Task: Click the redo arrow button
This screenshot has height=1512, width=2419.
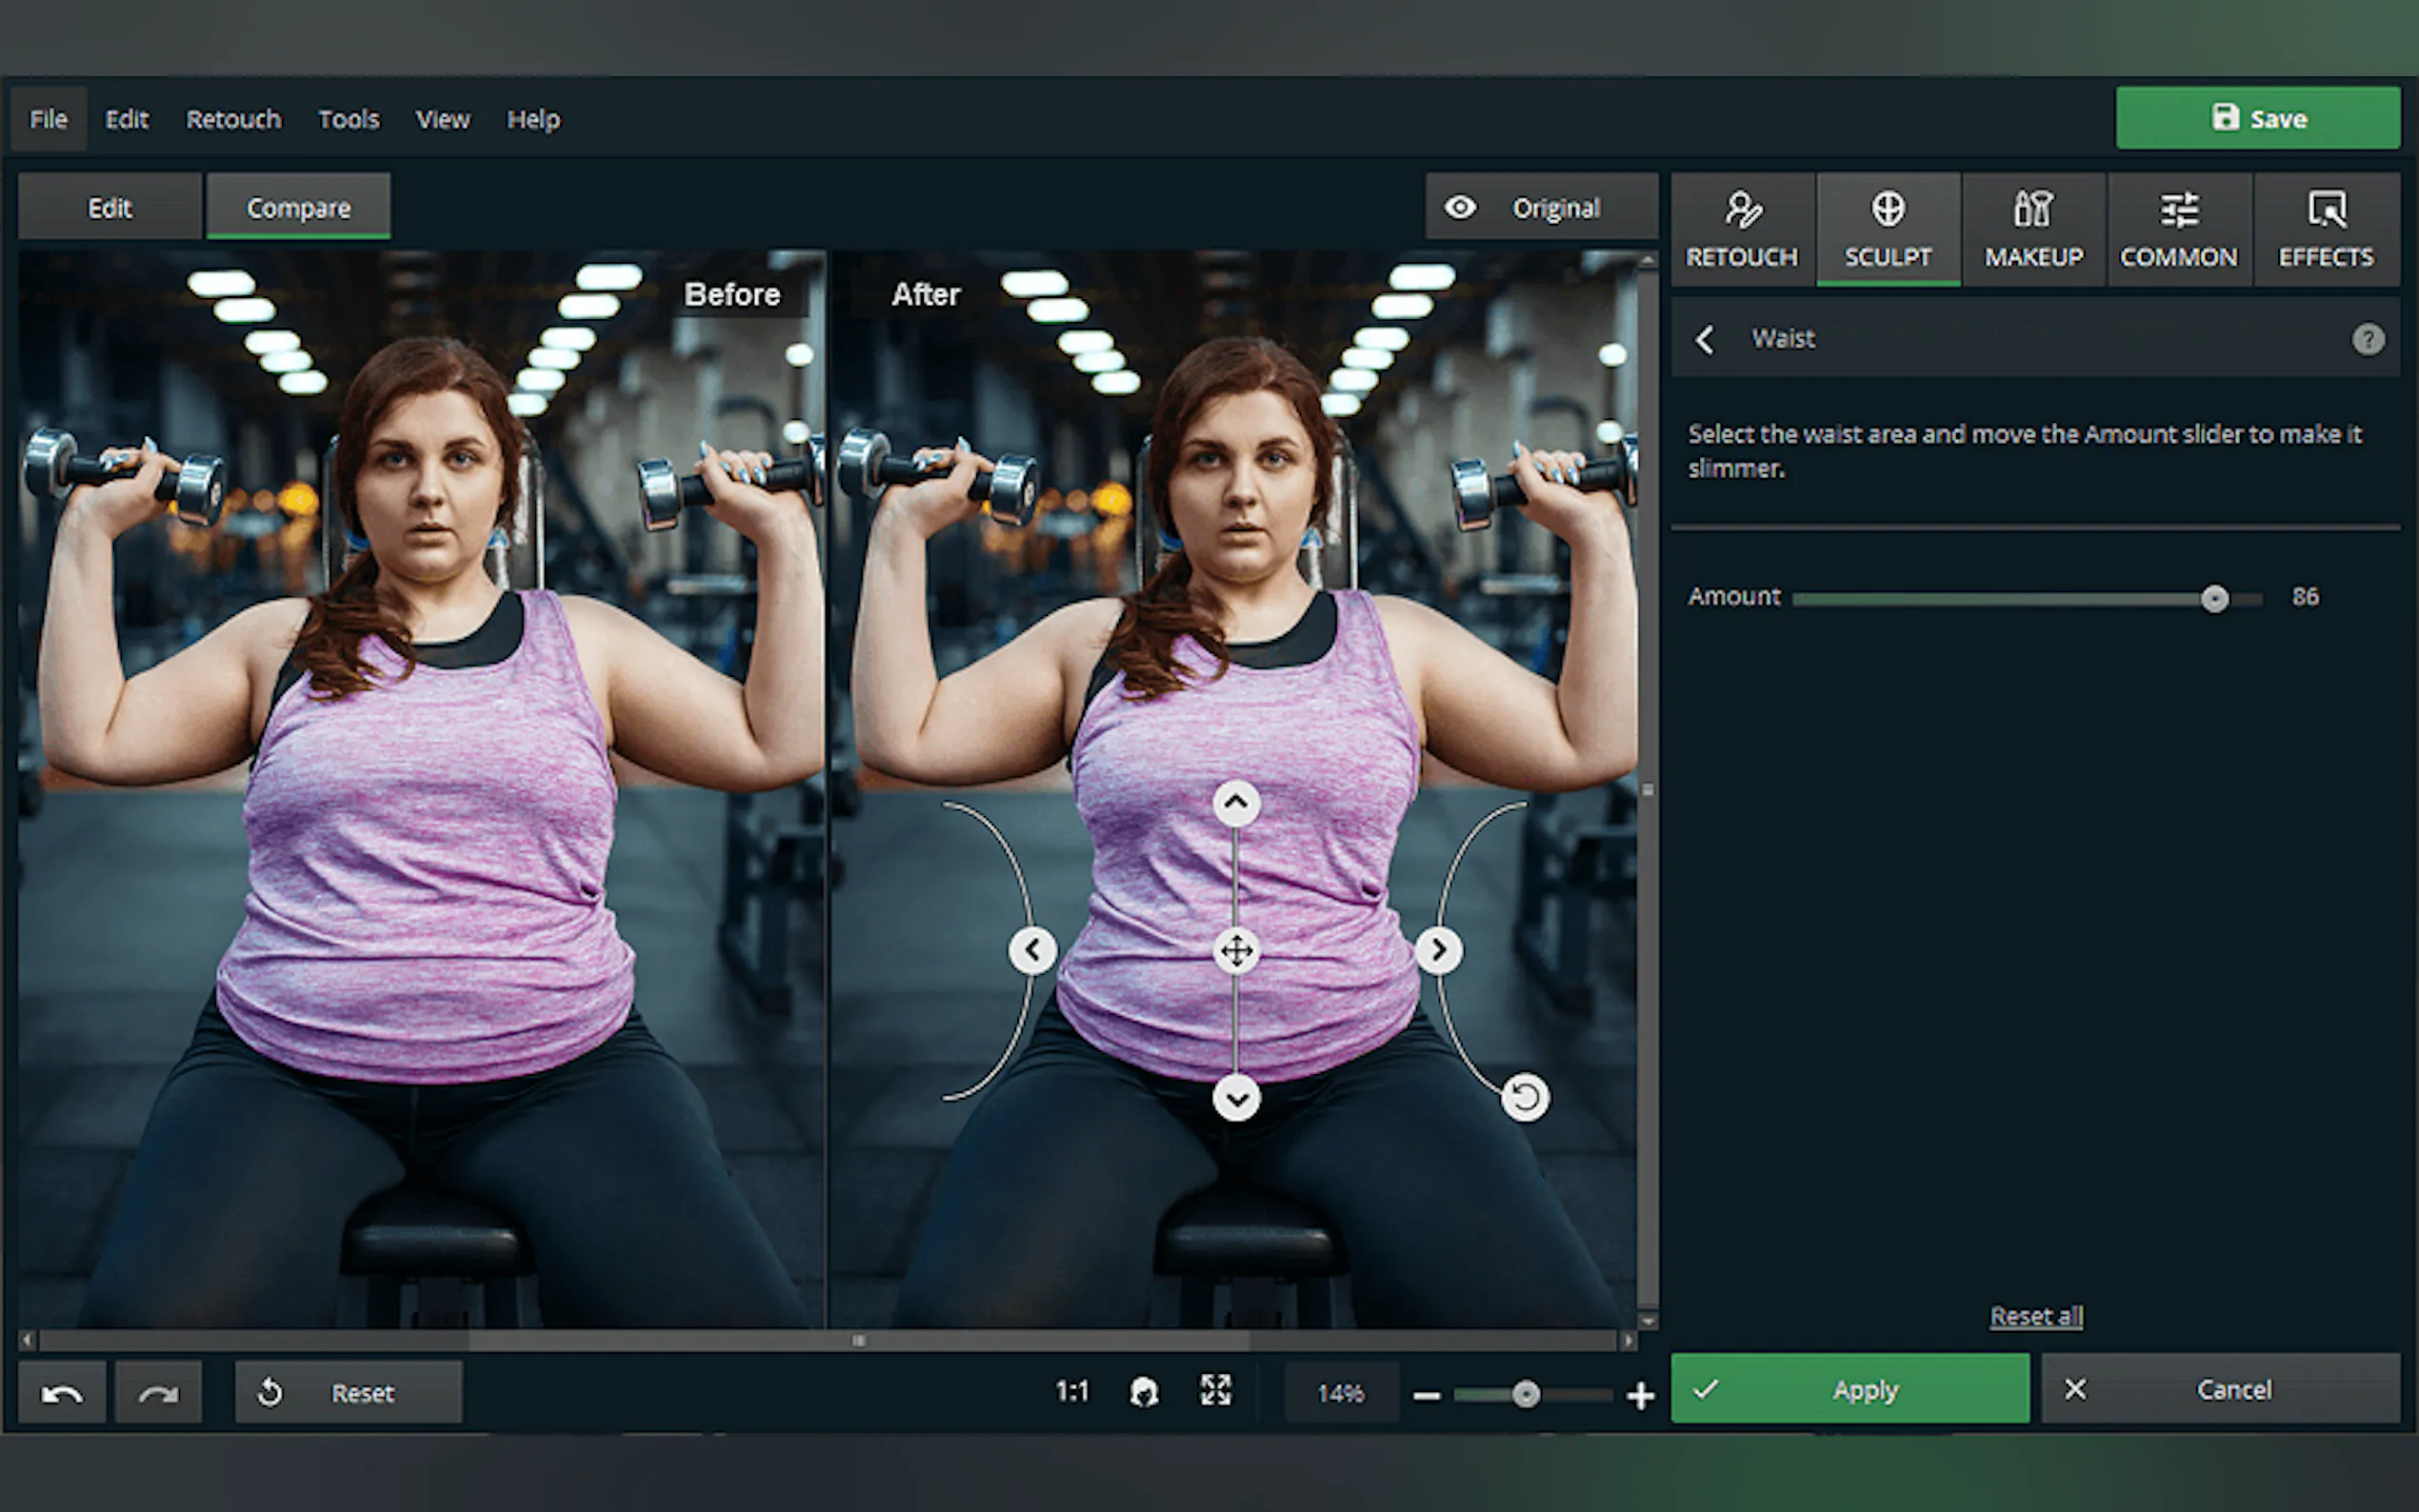Action: pyautogui.click(x=158, y=1392)
